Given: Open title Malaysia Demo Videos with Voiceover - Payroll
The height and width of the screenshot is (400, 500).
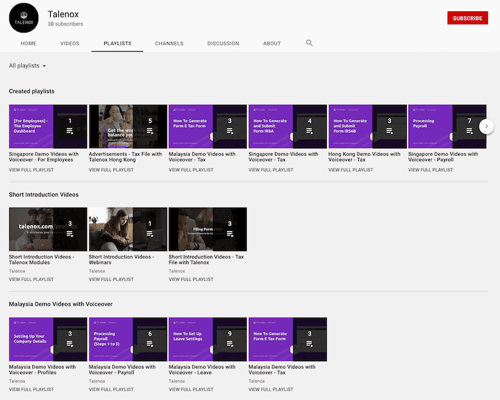Looking at the screenshot, I should point(122,370).
